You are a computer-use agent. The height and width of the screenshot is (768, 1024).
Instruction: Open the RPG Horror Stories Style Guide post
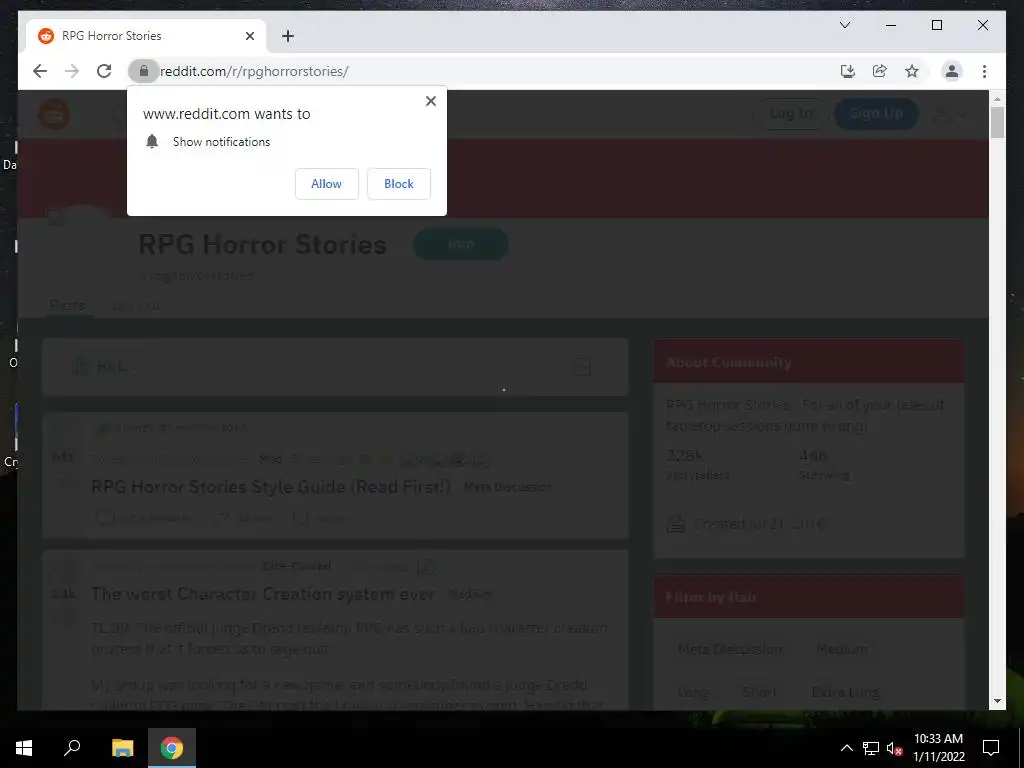coord(271,487)
